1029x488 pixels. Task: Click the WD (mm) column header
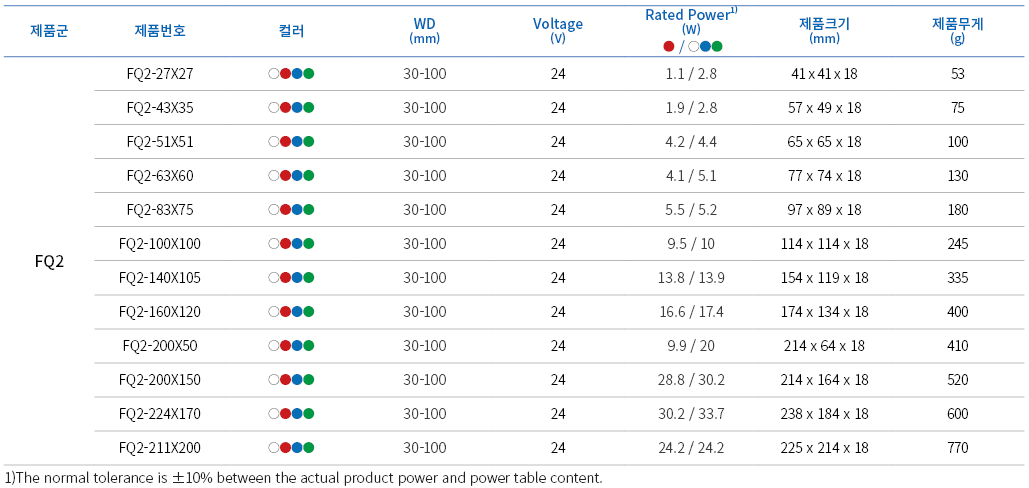click(424, 30)
